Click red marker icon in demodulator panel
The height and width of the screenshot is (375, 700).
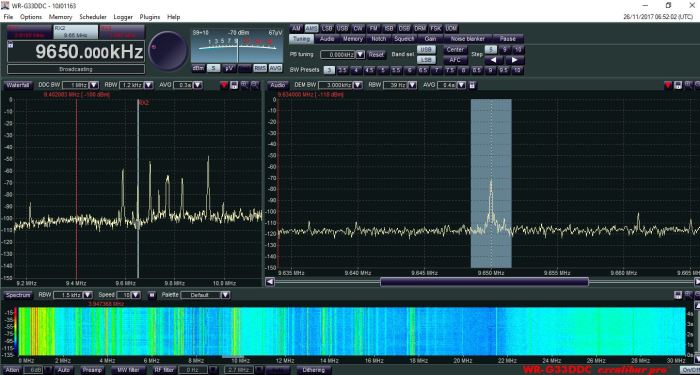click(x=668, y=85)
